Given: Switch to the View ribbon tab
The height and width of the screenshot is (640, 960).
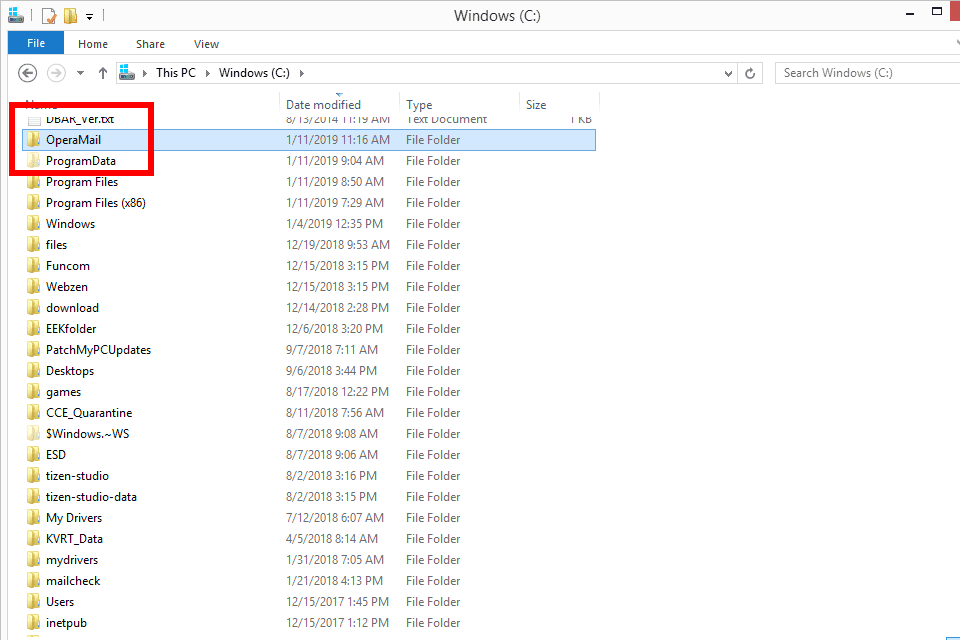Looking at the screenshot, I should (206, 44).
